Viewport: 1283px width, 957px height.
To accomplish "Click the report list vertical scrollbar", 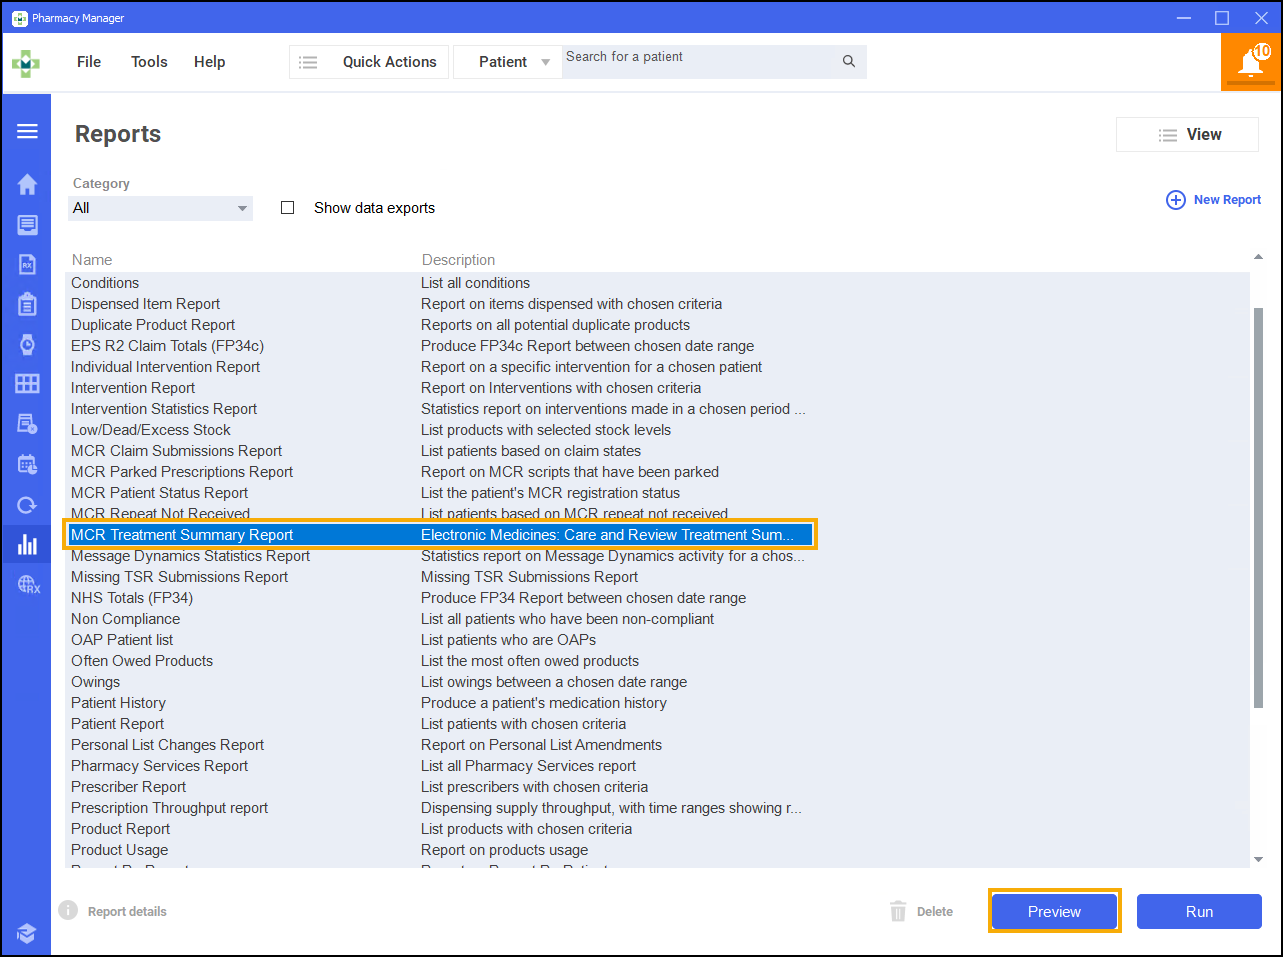I will (1258, 500).
